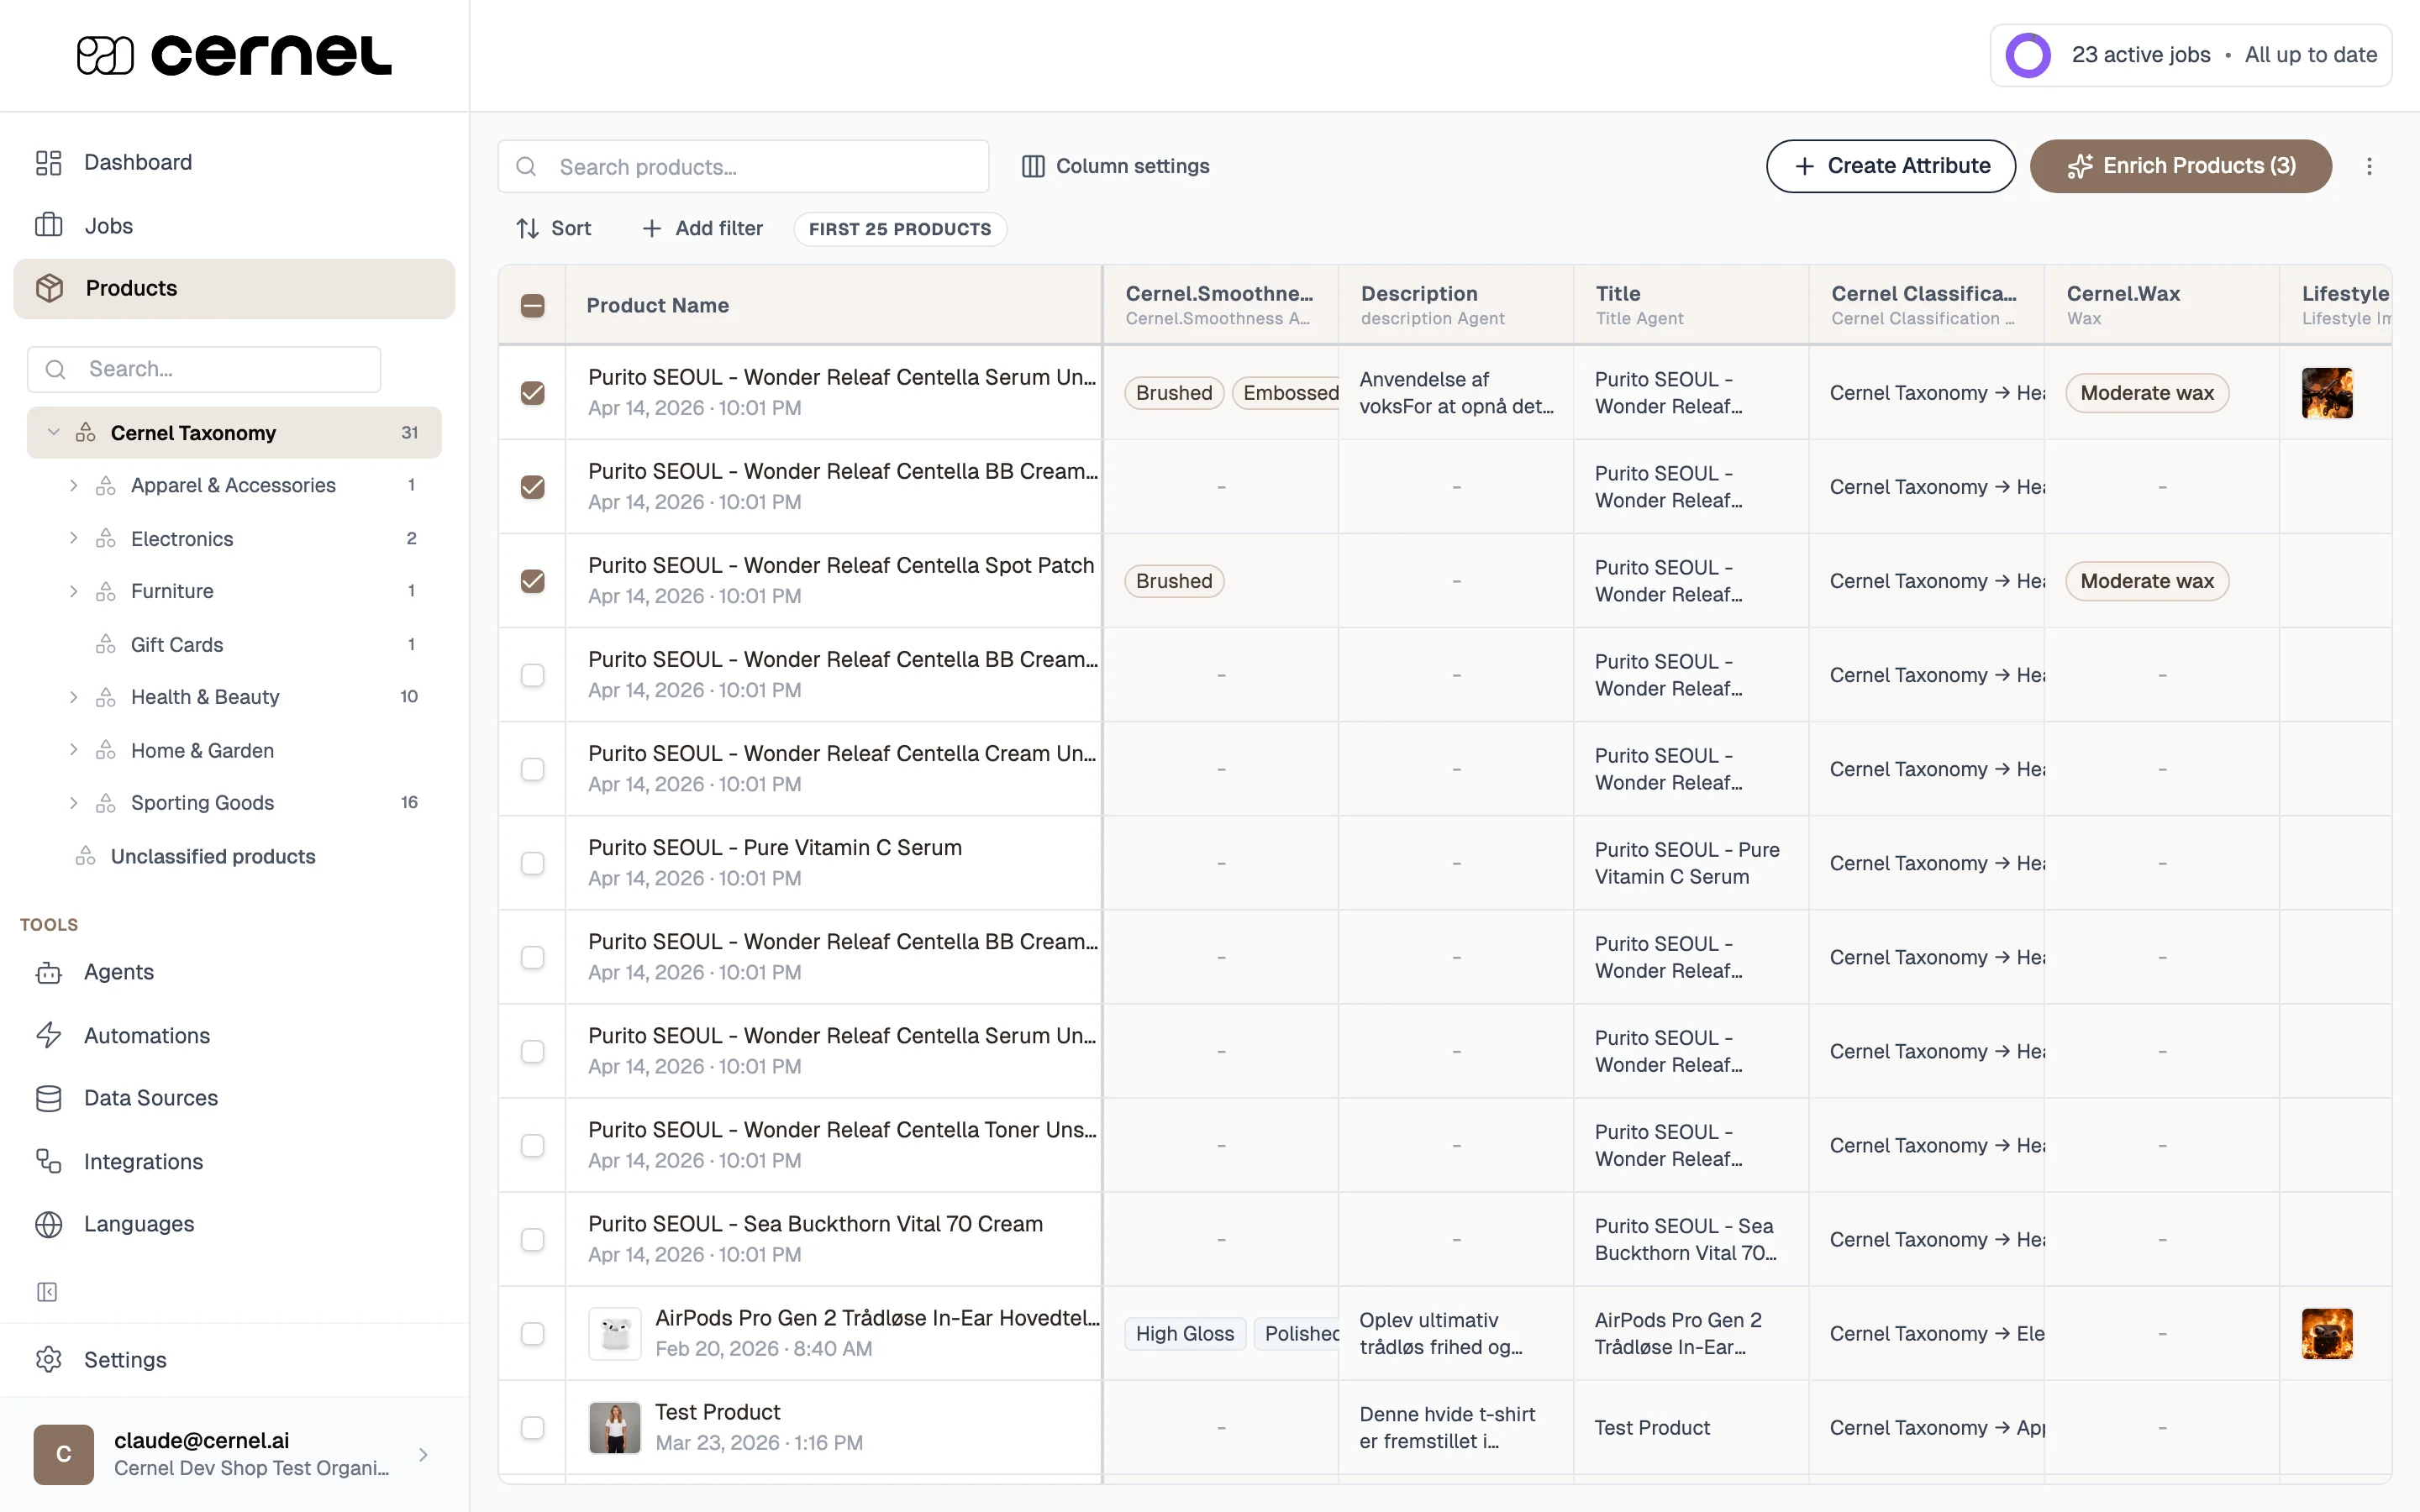Check the Test Product checkbox

coord(533,1427)
